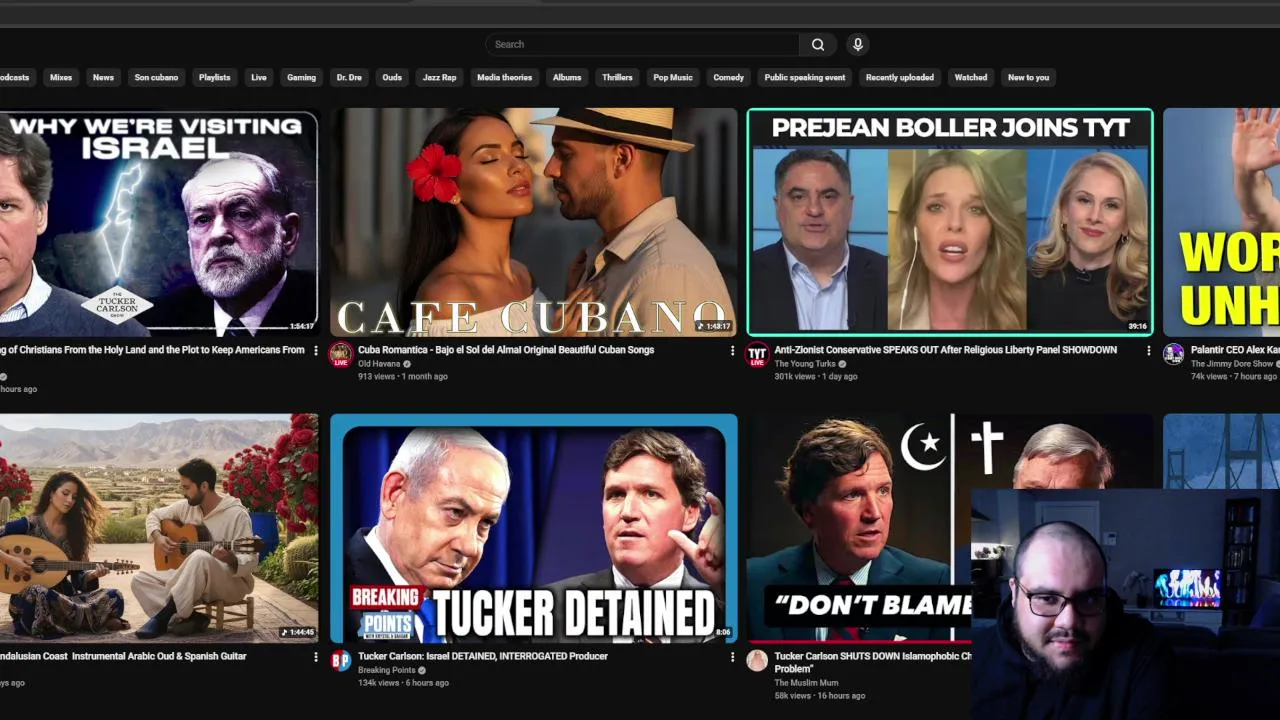Open the Cafe Cubano video thumbnail
Screen dimensions: 1280x720
[x=534, y=222]
